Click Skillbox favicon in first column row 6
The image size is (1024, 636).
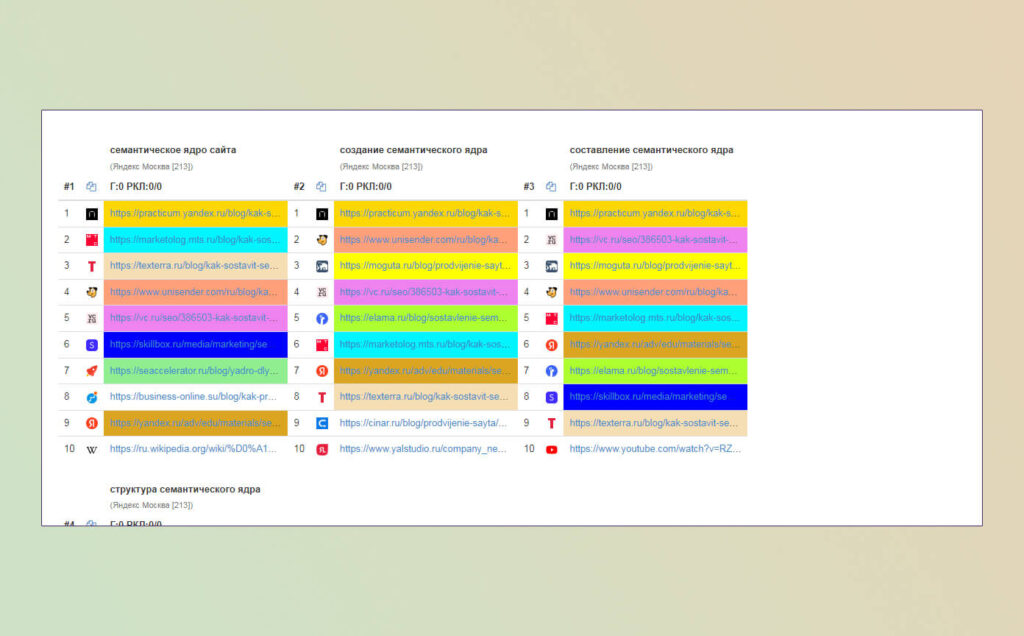(x=92, y=345)
